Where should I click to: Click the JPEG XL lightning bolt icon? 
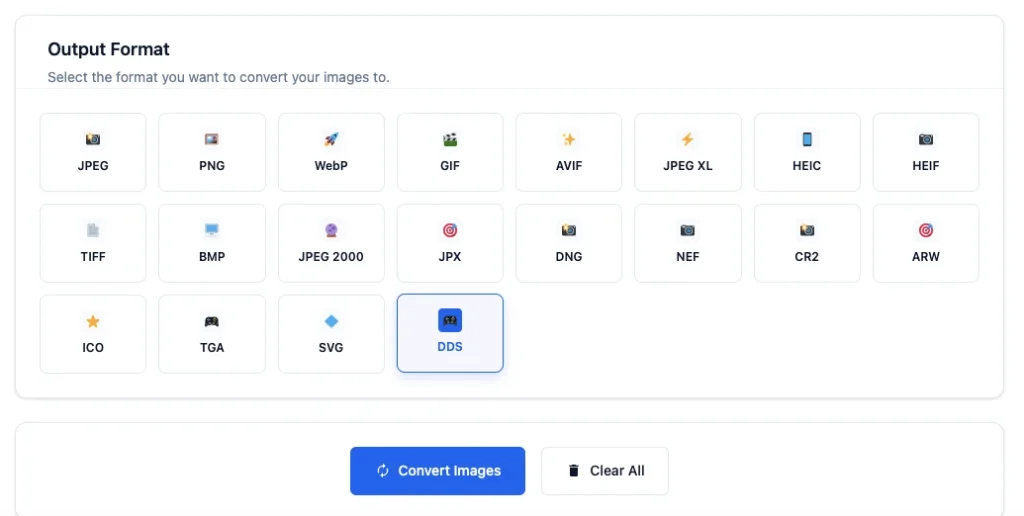coord(687,140)
